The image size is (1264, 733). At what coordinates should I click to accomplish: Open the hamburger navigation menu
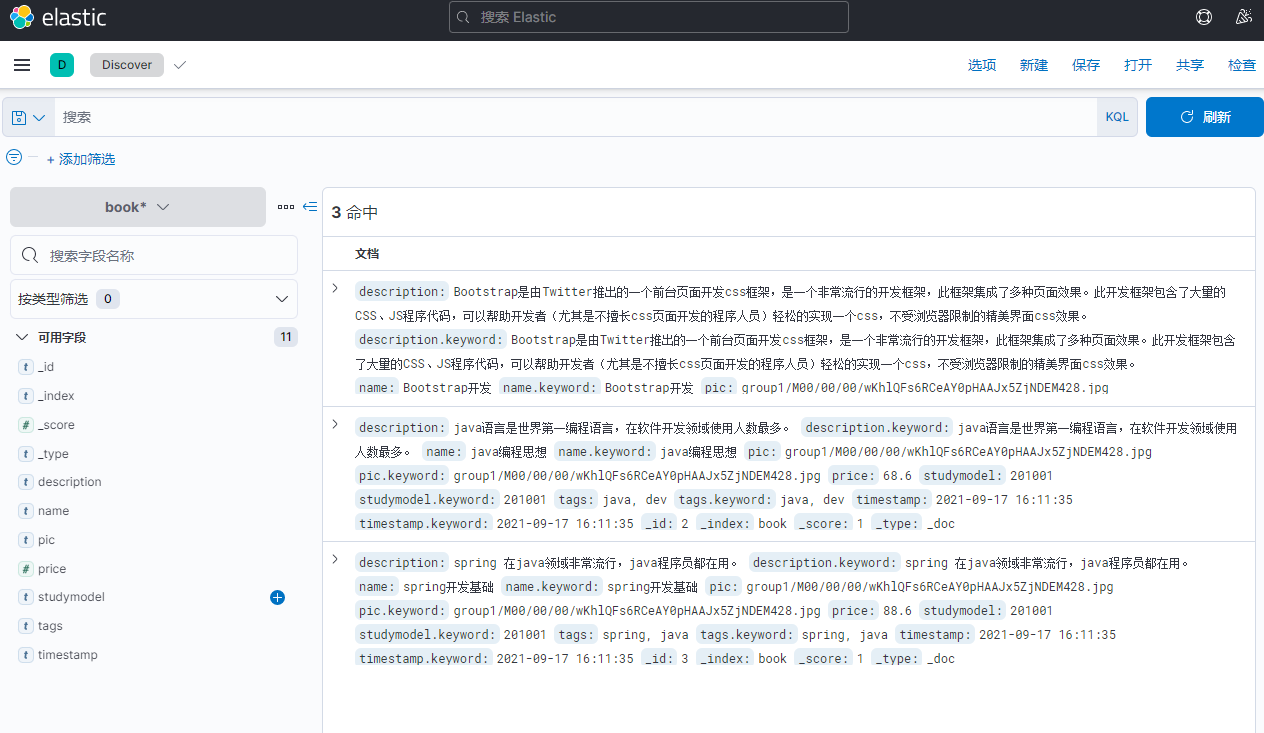pyautogui.click(x=22, y=65)
